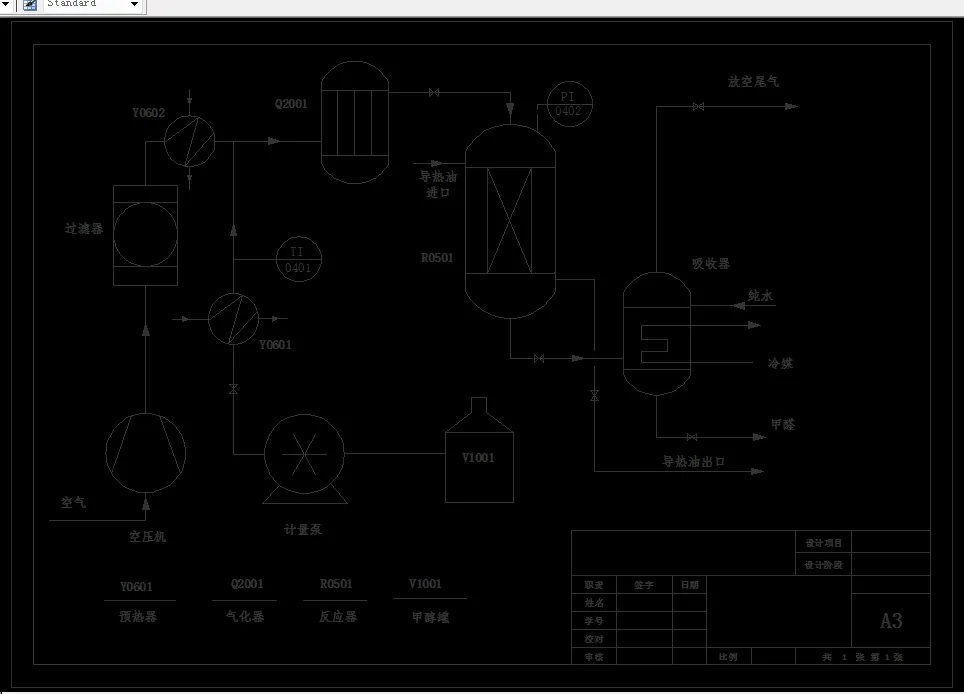Click the 设计阶段 title block cell

tap(823, 565)
